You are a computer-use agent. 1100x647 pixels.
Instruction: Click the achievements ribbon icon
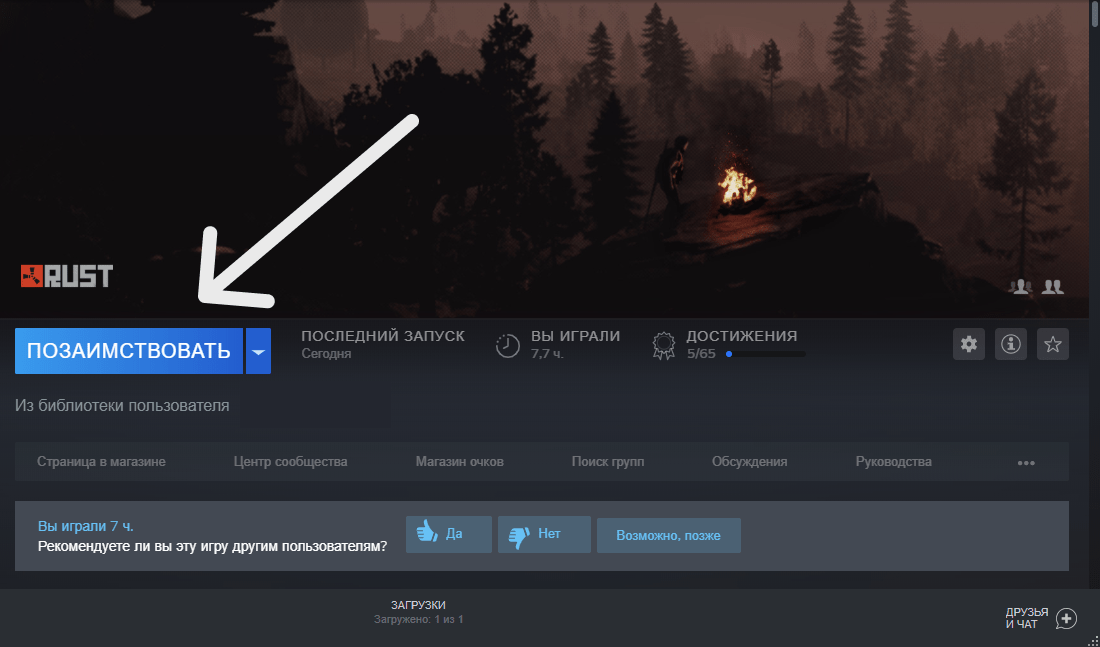point(664,346)
